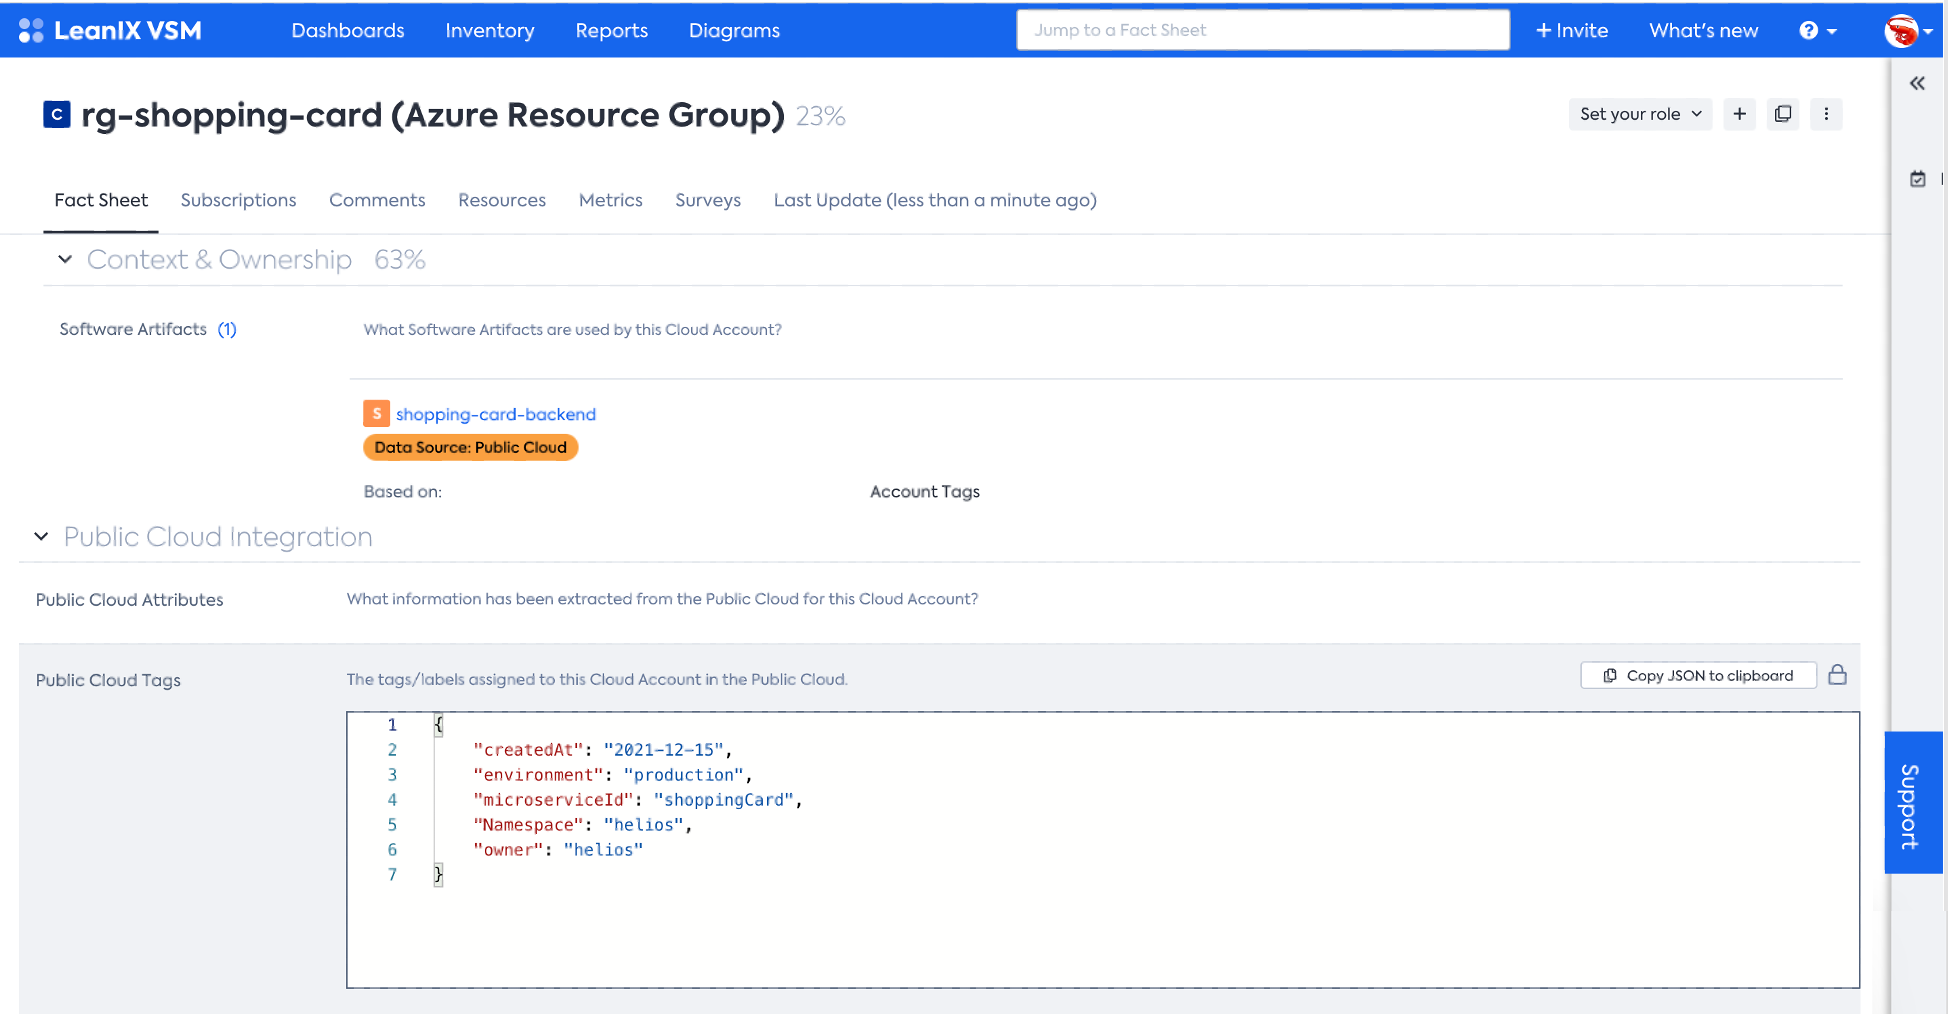The image size is (1948, 1014).
Task: Click the Software Artifacts (1) count
Action: click(227, 329)
